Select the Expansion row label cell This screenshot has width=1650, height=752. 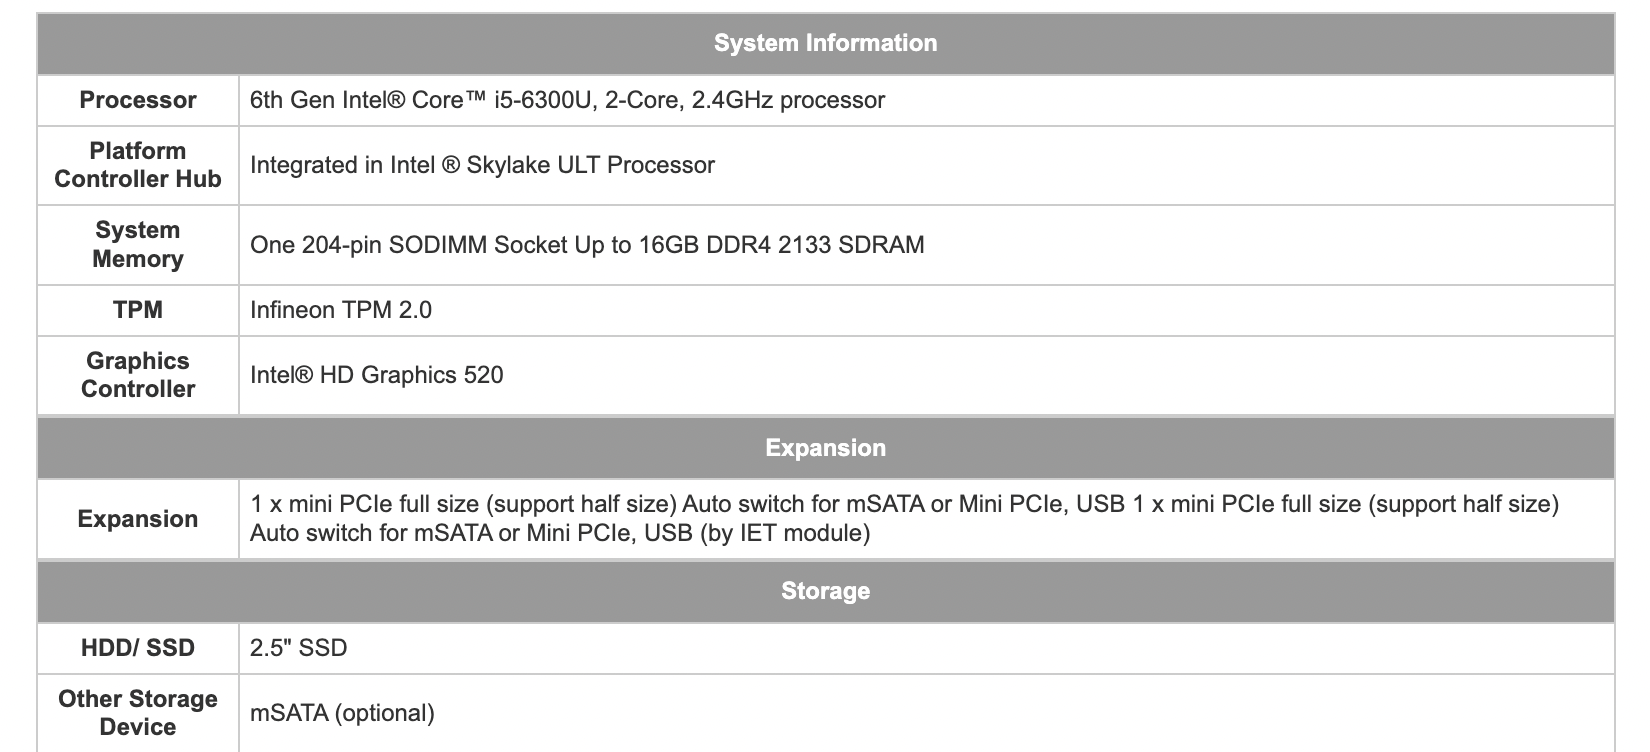(138, 519)
